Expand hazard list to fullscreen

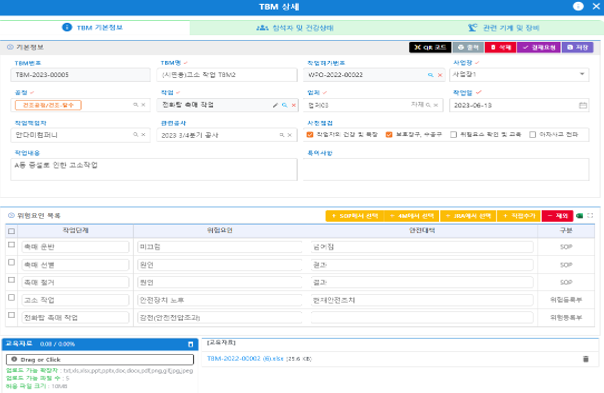(591, 216)
